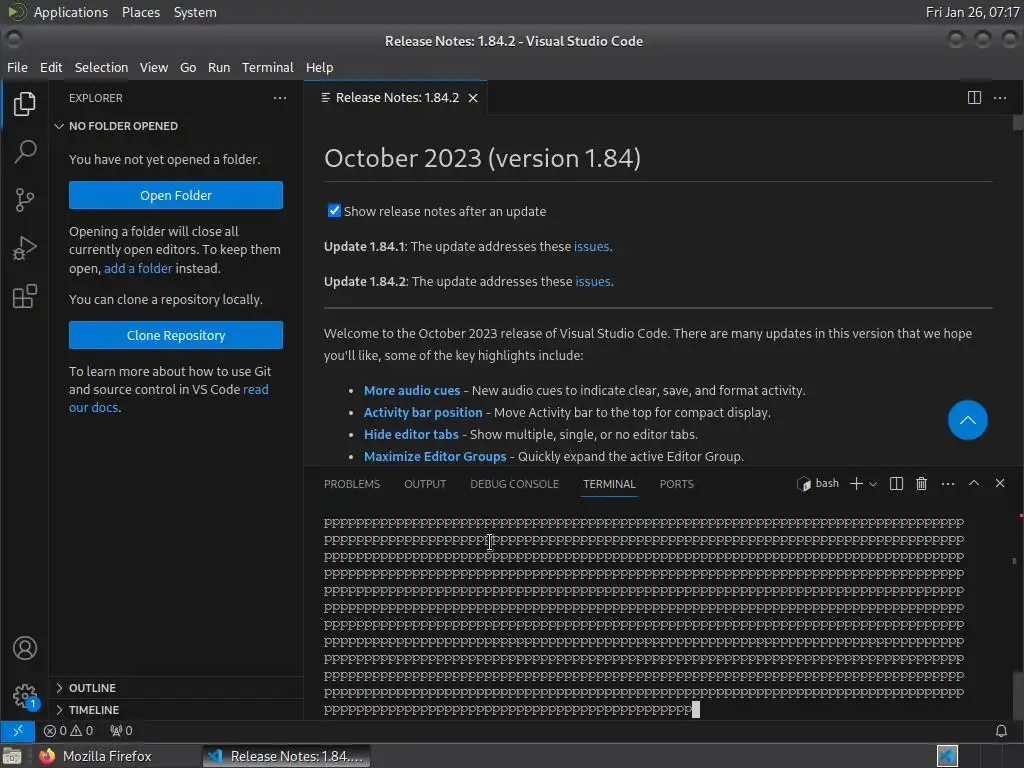
Task: Follow the add a folder link
Action: (138, 268)
